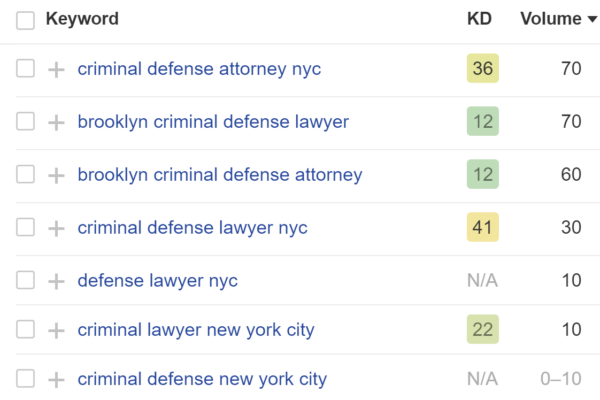Click the Keyword column header
The width and height of the screenshot is (600, 400).
(x=82, y=19)
